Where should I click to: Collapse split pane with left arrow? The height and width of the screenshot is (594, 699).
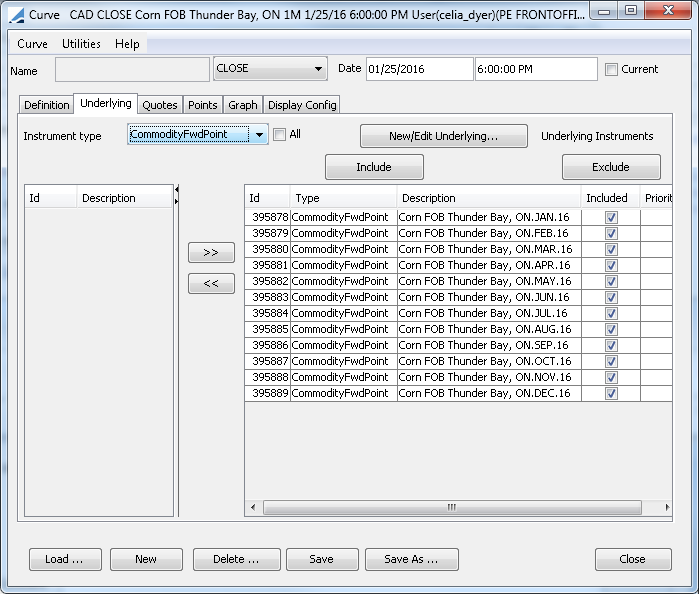(177, 190)
